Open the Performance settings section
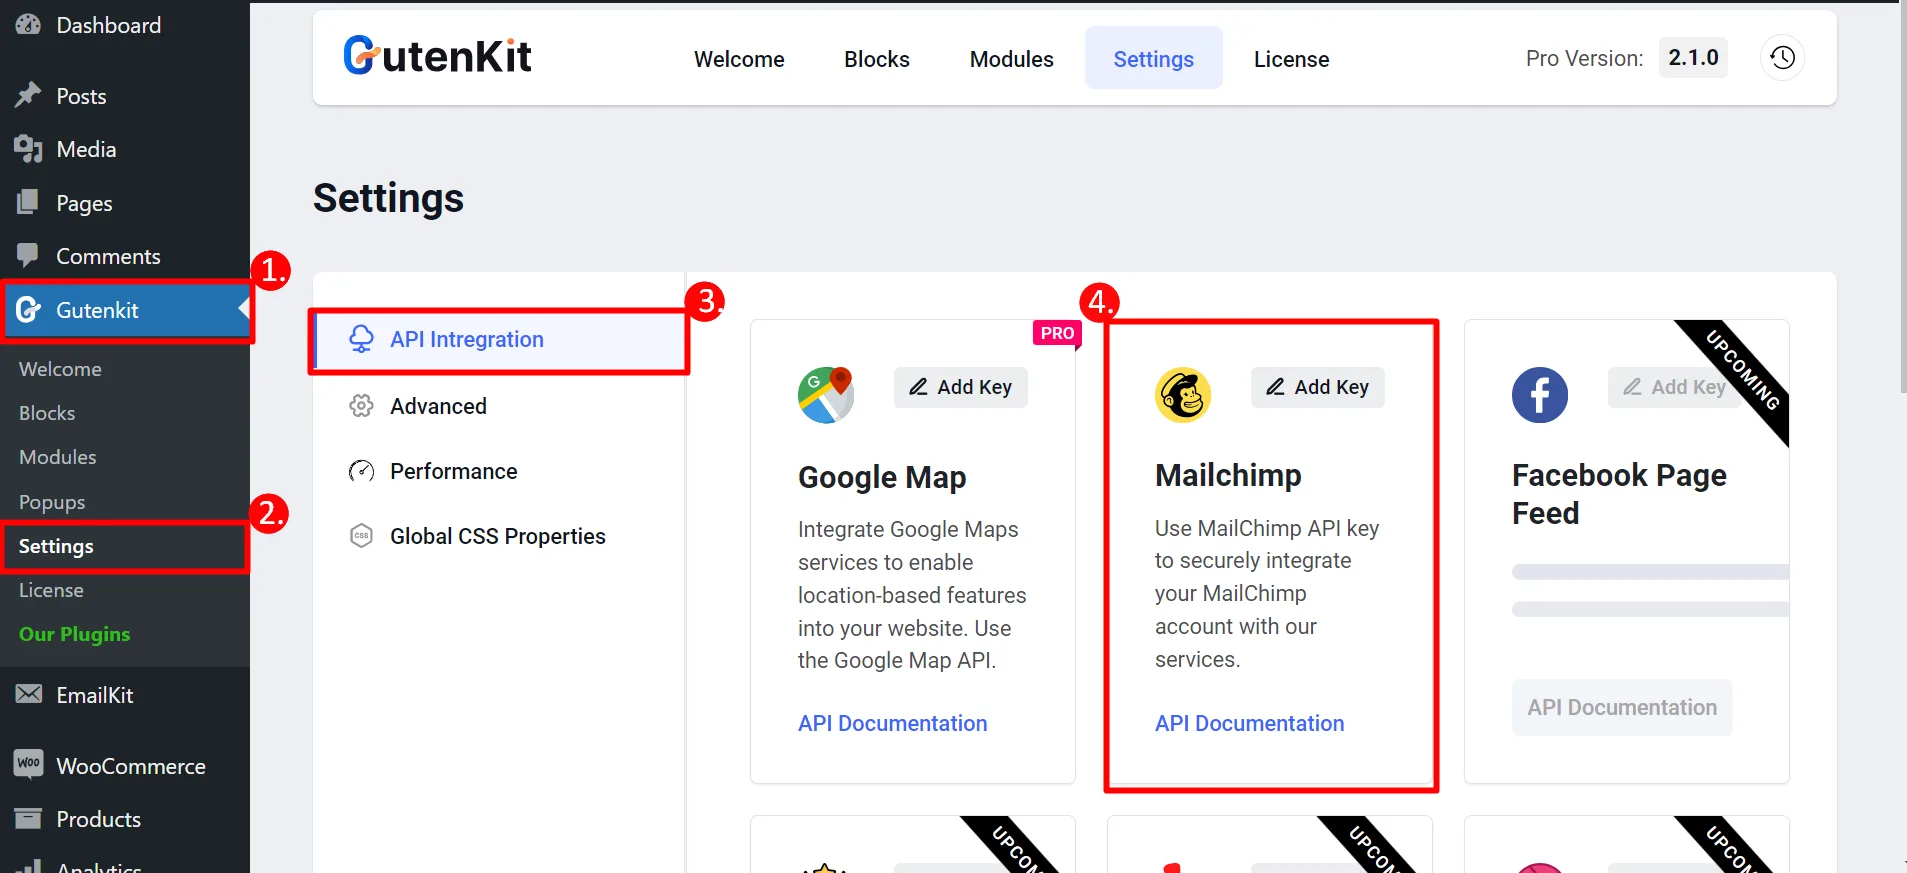The width and height of the screenshot is (1907, 873). coord(453,471)
